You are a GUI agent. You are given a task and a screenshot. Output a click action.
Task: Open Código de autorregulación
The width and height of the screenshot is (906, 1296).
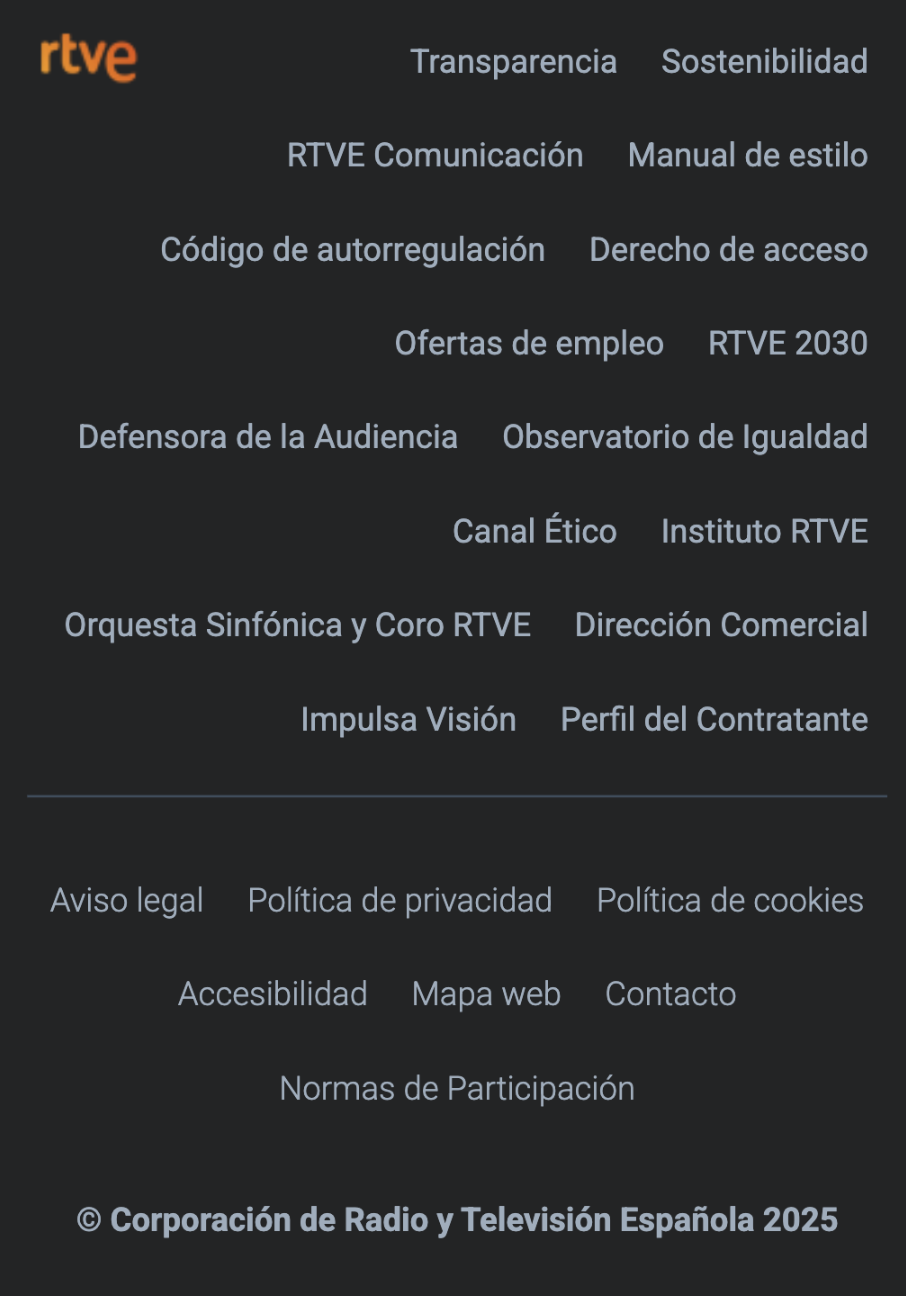(x=353, y=250)
